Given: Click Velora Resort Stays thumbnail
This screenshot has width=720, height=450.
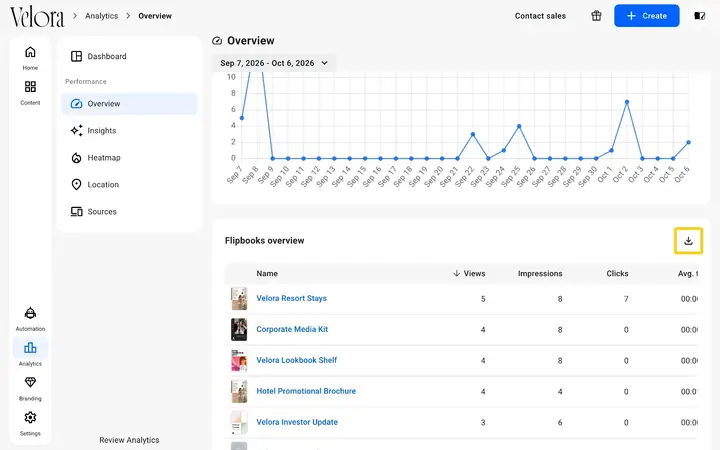Looking at the screenshot, I should coord(239,298).
